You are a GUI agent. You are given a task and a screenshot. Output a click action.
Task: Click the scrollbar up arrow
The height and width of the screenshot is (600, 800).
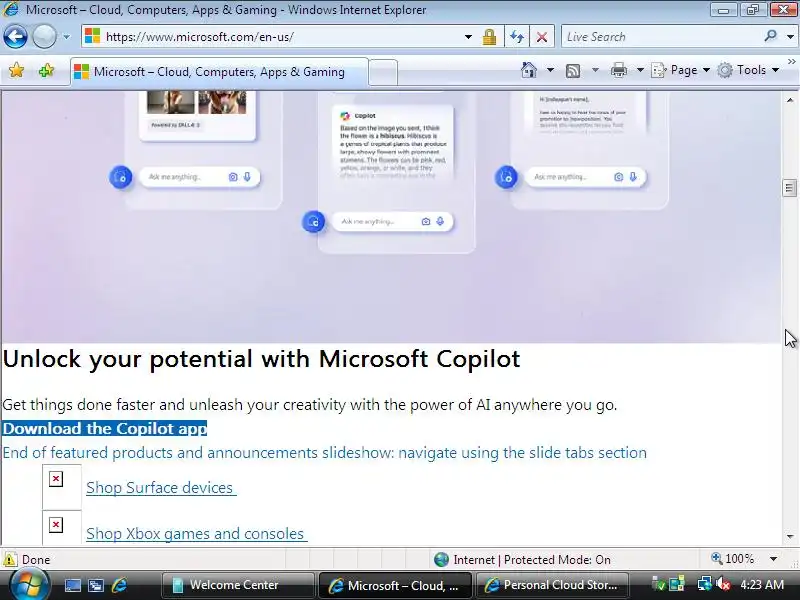click(x=790, y=100)
